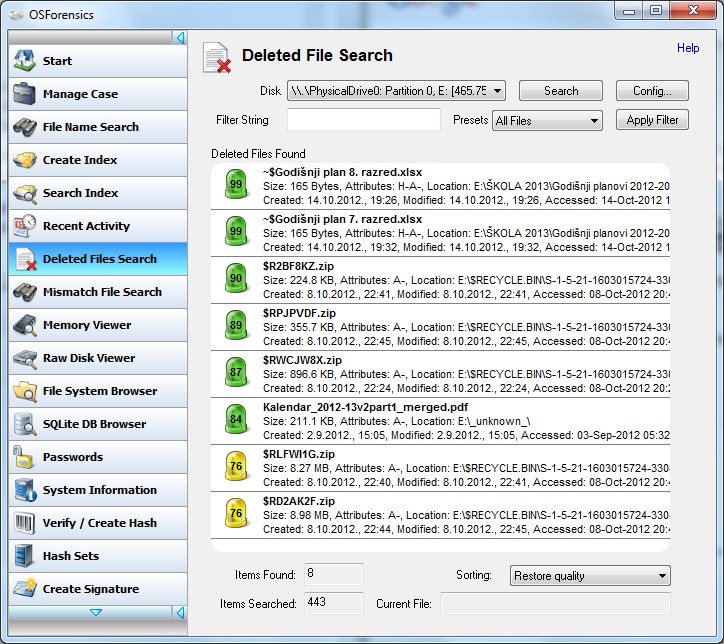This screenshot has width=724, height=644.
Task: Switch to Raw Disk Viewer section
Action: coord(88,358)
